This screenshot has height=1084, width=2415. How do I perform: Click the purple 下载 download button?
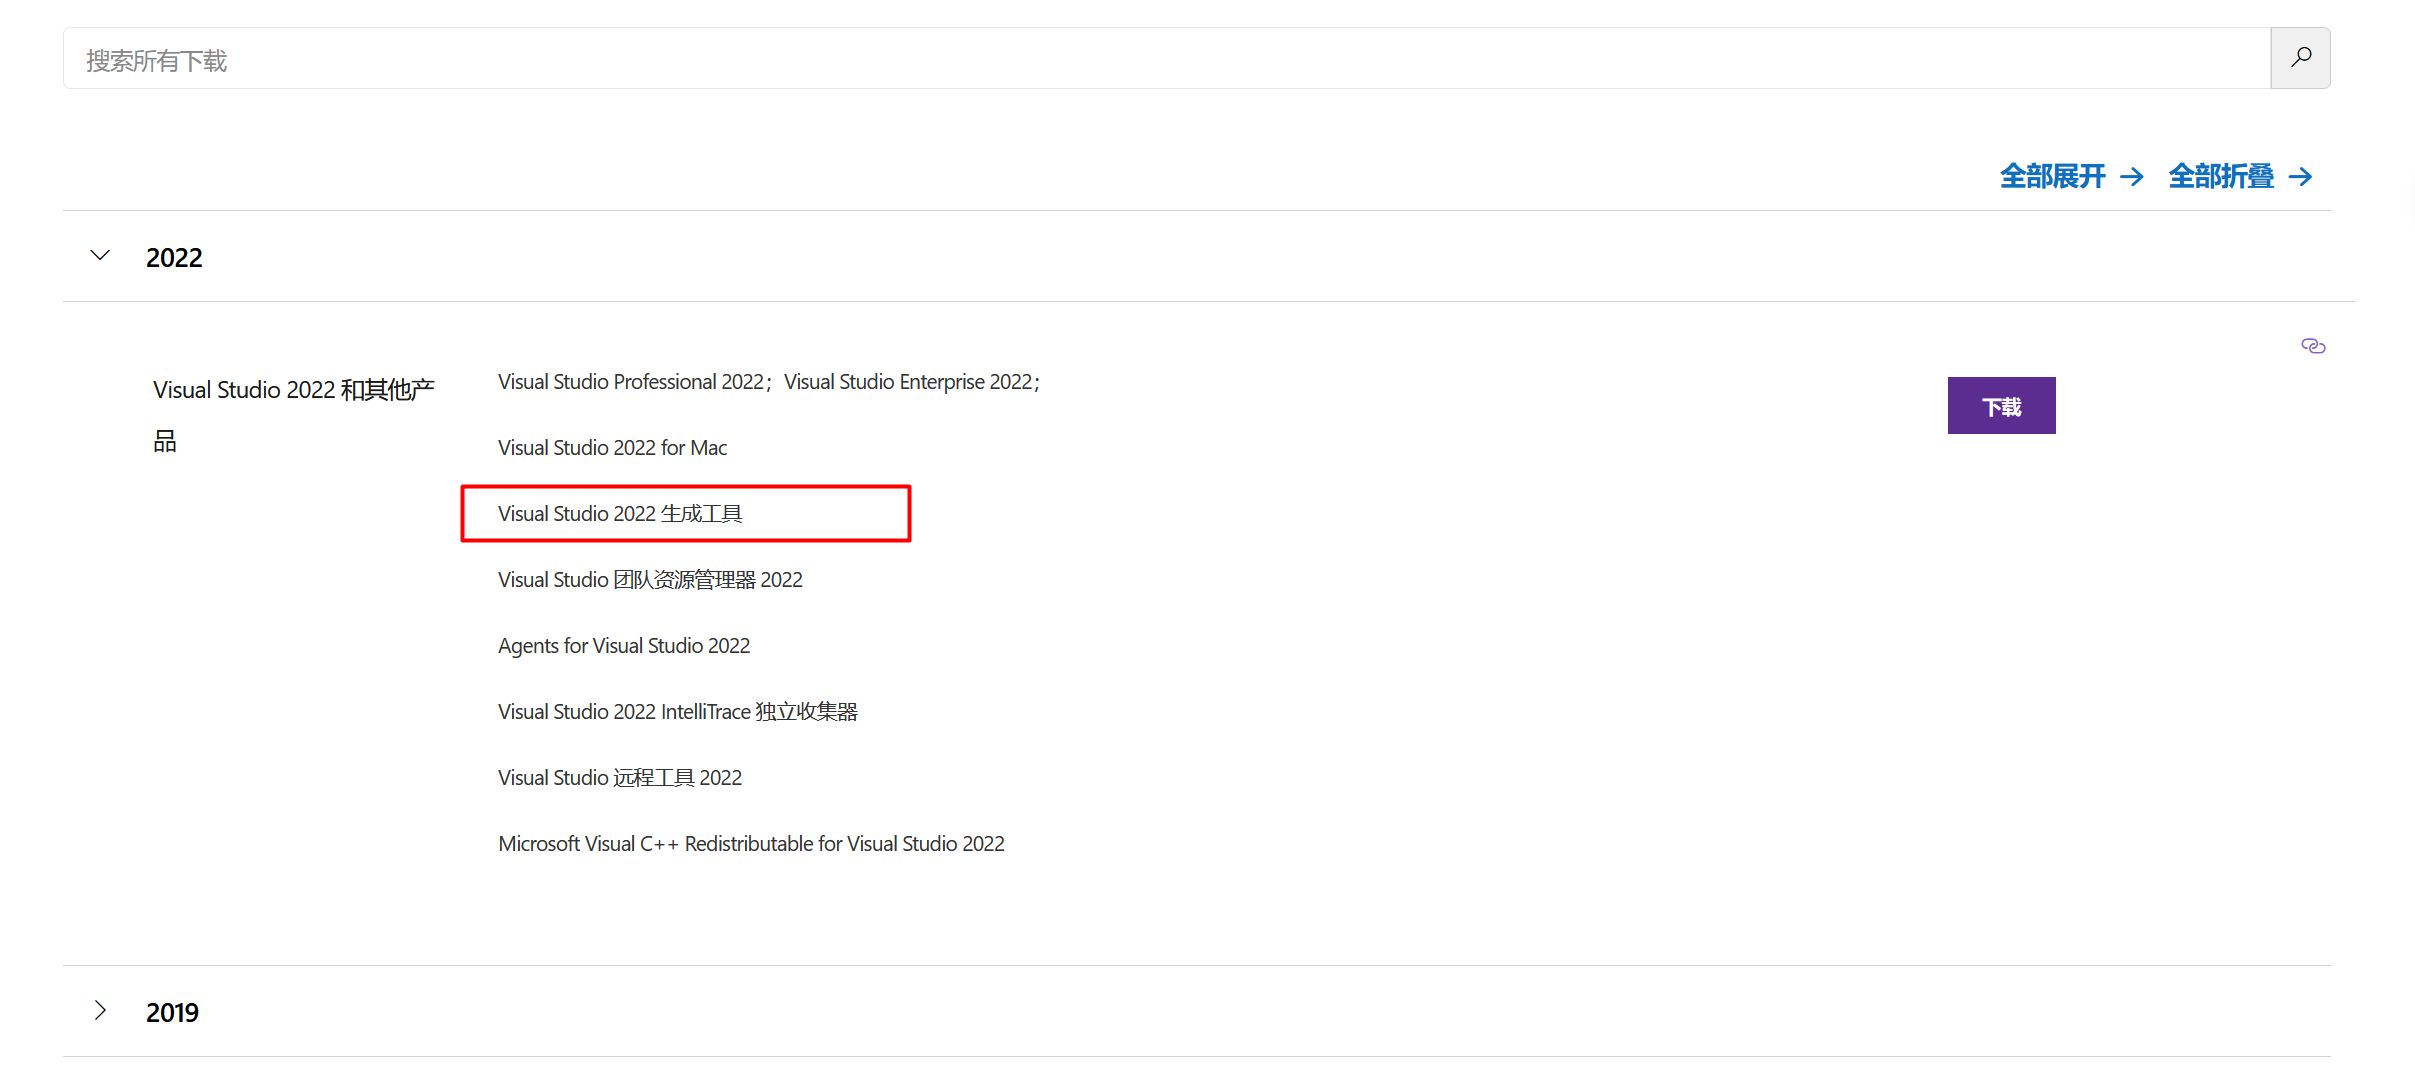(2001, 406)
